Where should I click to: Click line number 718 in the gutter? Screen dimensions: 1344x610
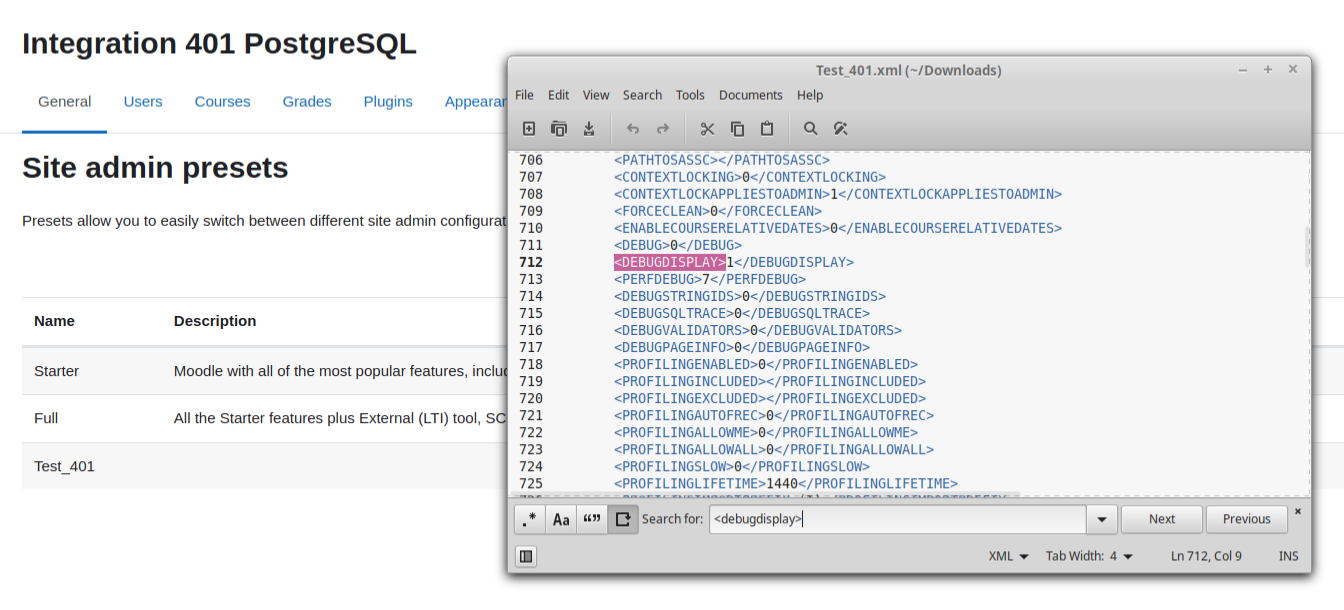pos(531,364)
